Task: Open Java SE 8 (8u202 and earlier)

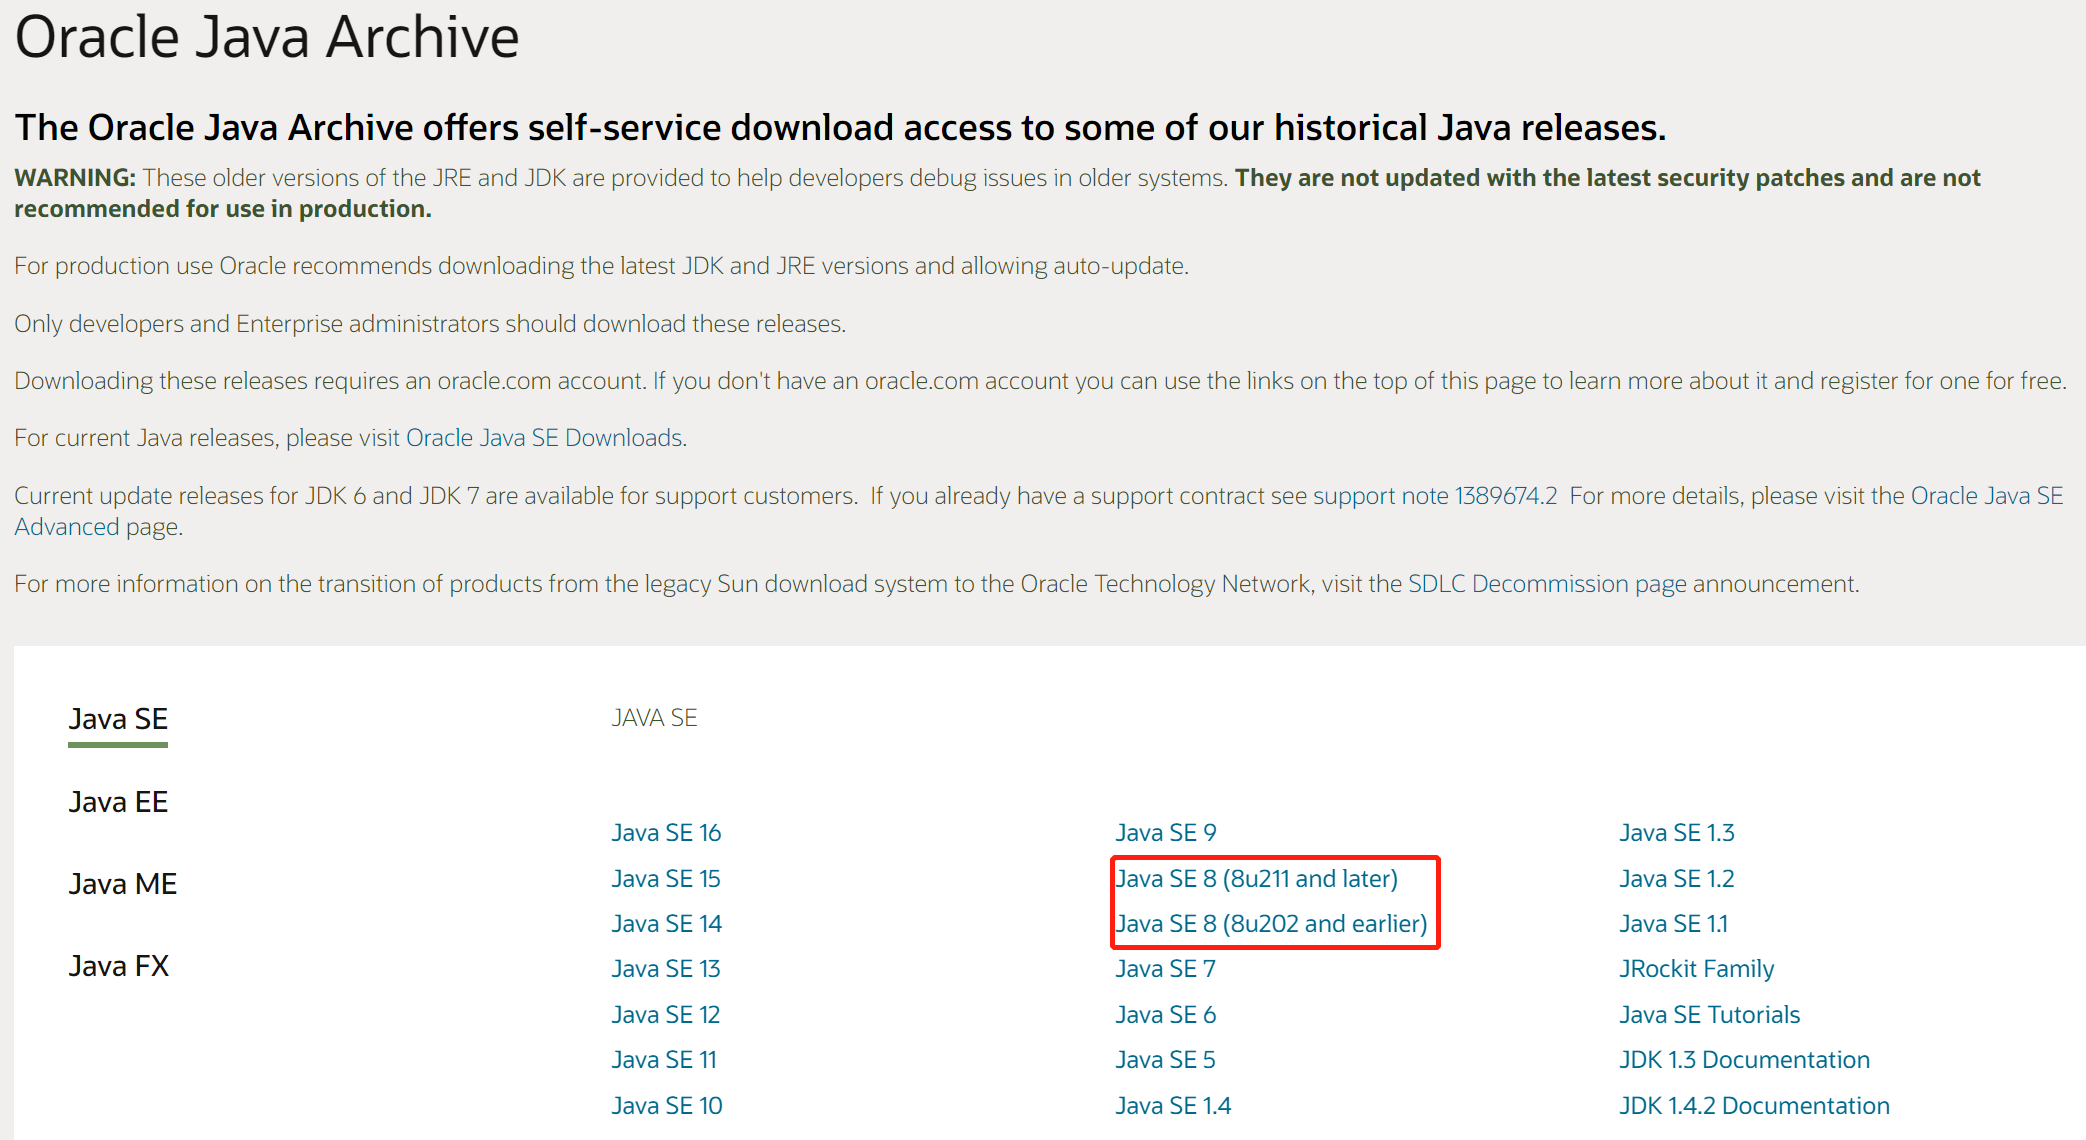Action: pyautogui.click(x=1270, y=924)
